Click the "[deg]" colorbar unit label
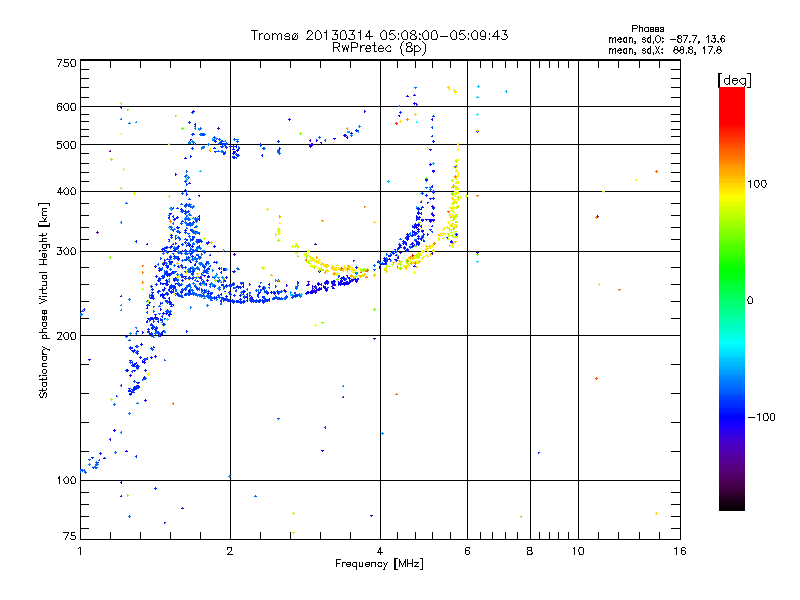The image size is (800, 600). coord(734,81)
